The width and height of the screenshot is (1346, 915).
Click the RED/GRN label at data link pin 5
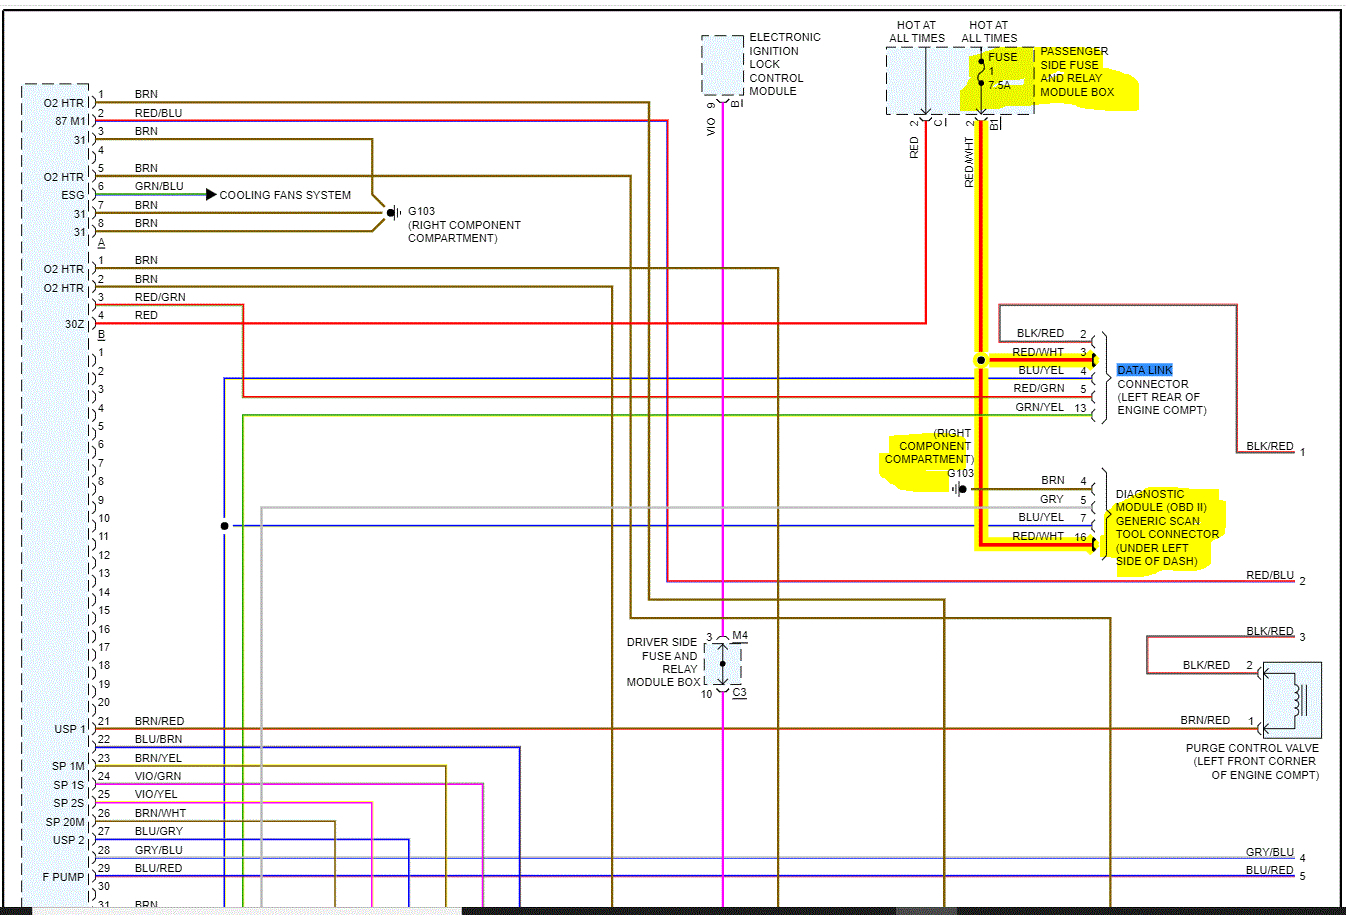[x=1039, y=388]
